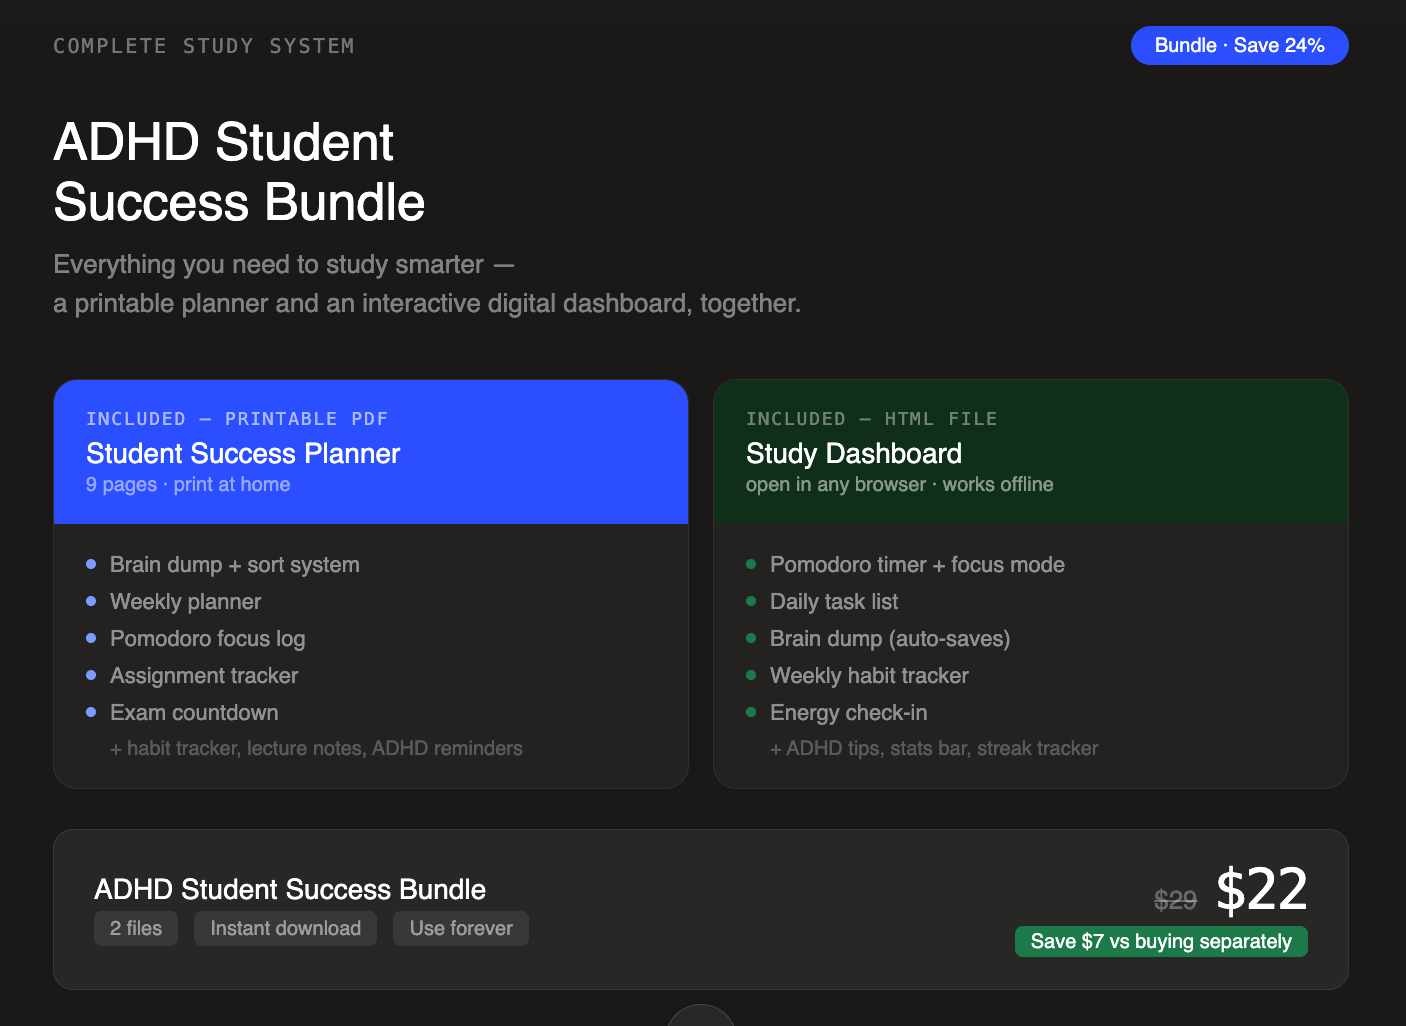Viewport: 1406px width, 1026px height.
Task: Select 'Energy check-in' item
Action: (x=849, y=713)
